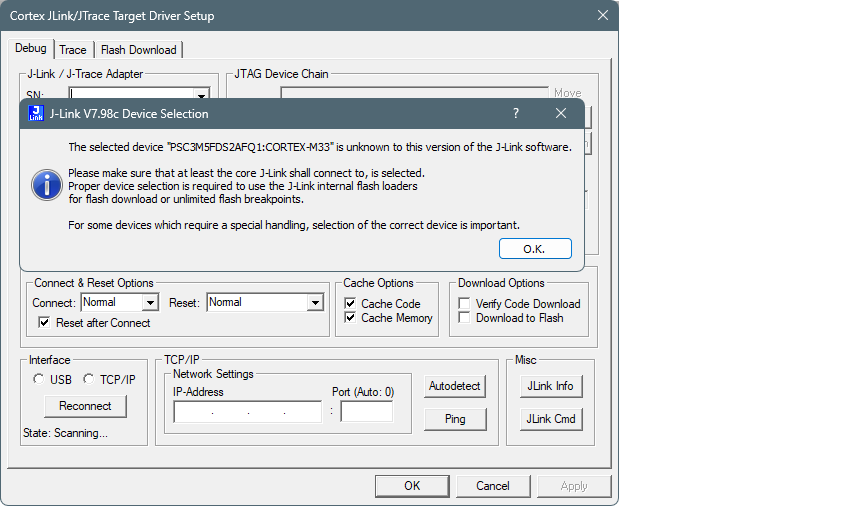
Task: Select the TCP/IP interface radio button
Action: click(x=89, y=379)
